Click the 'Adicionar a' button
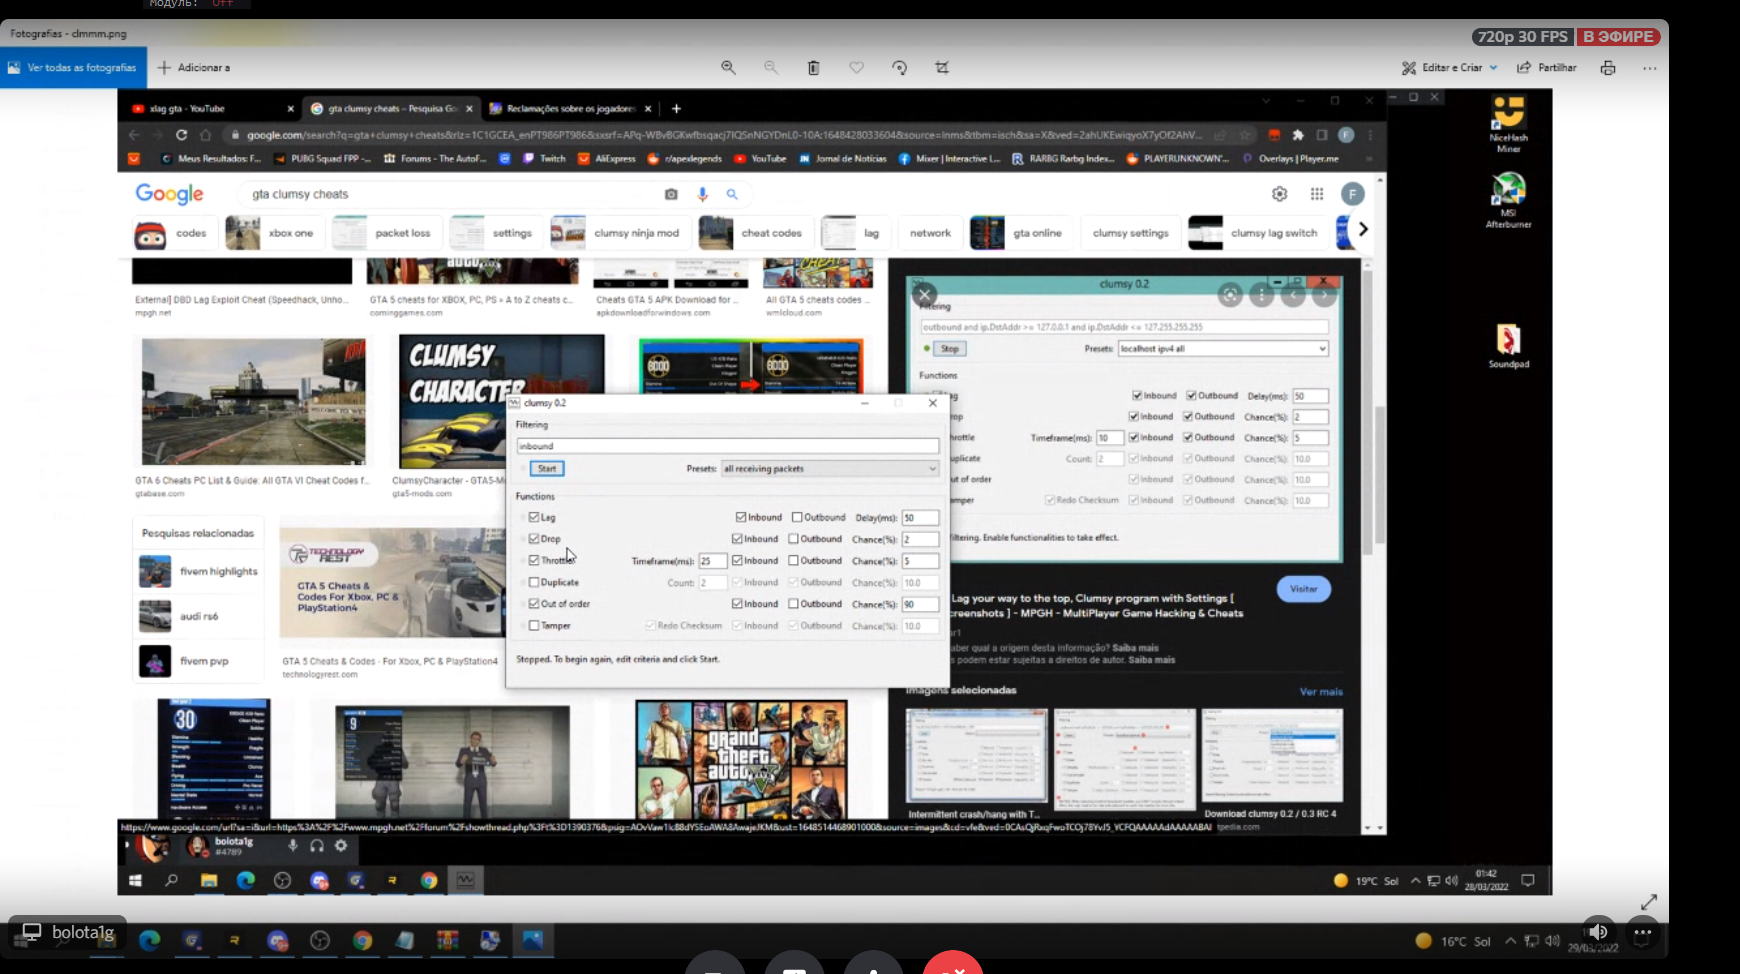The image size is (1740, 974). (194, 68)
